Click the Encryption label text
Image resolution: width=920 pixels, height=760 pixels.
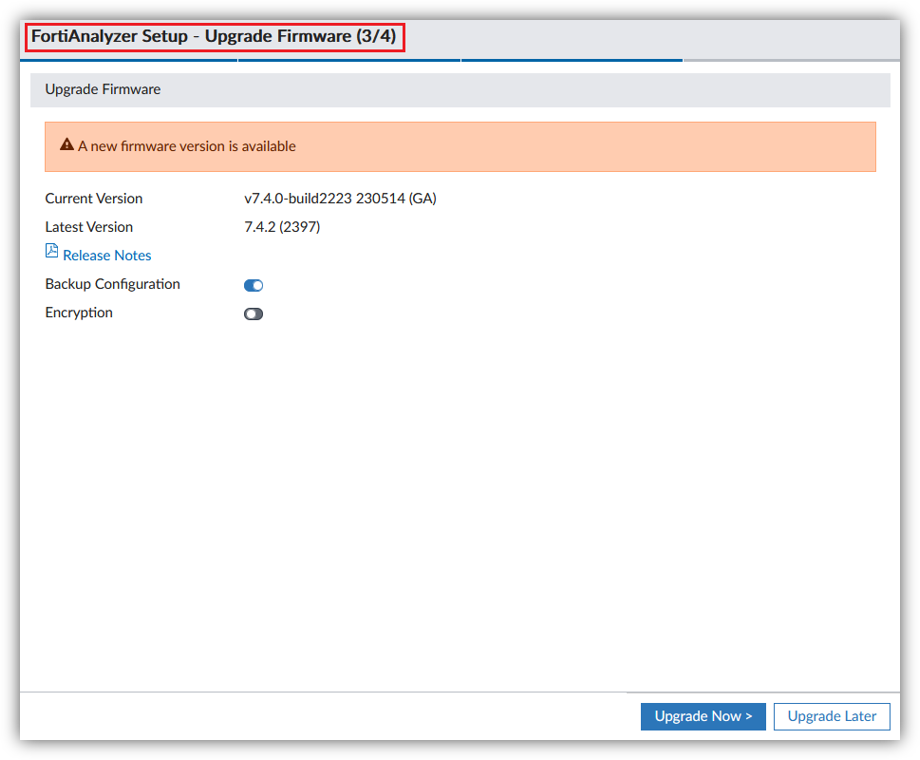tap(79, 313)
